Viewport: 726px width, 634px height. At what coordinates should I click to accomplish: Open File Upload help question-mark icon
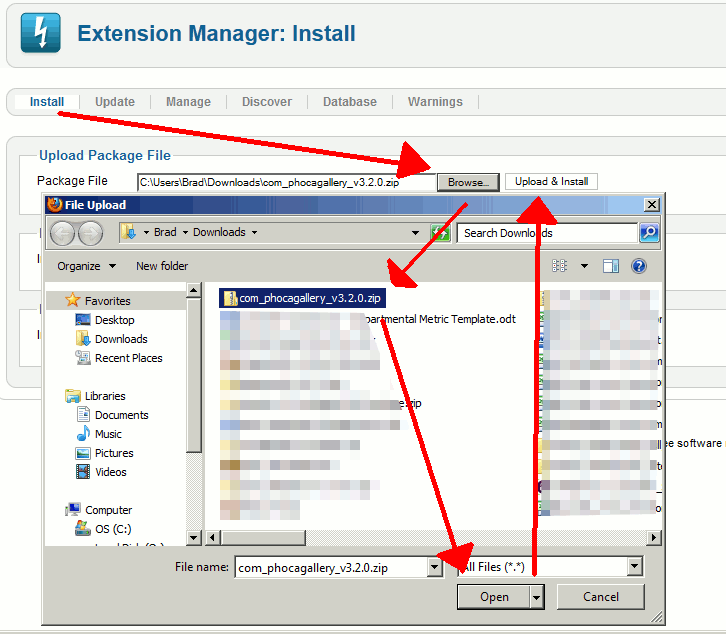click(638, 266)
